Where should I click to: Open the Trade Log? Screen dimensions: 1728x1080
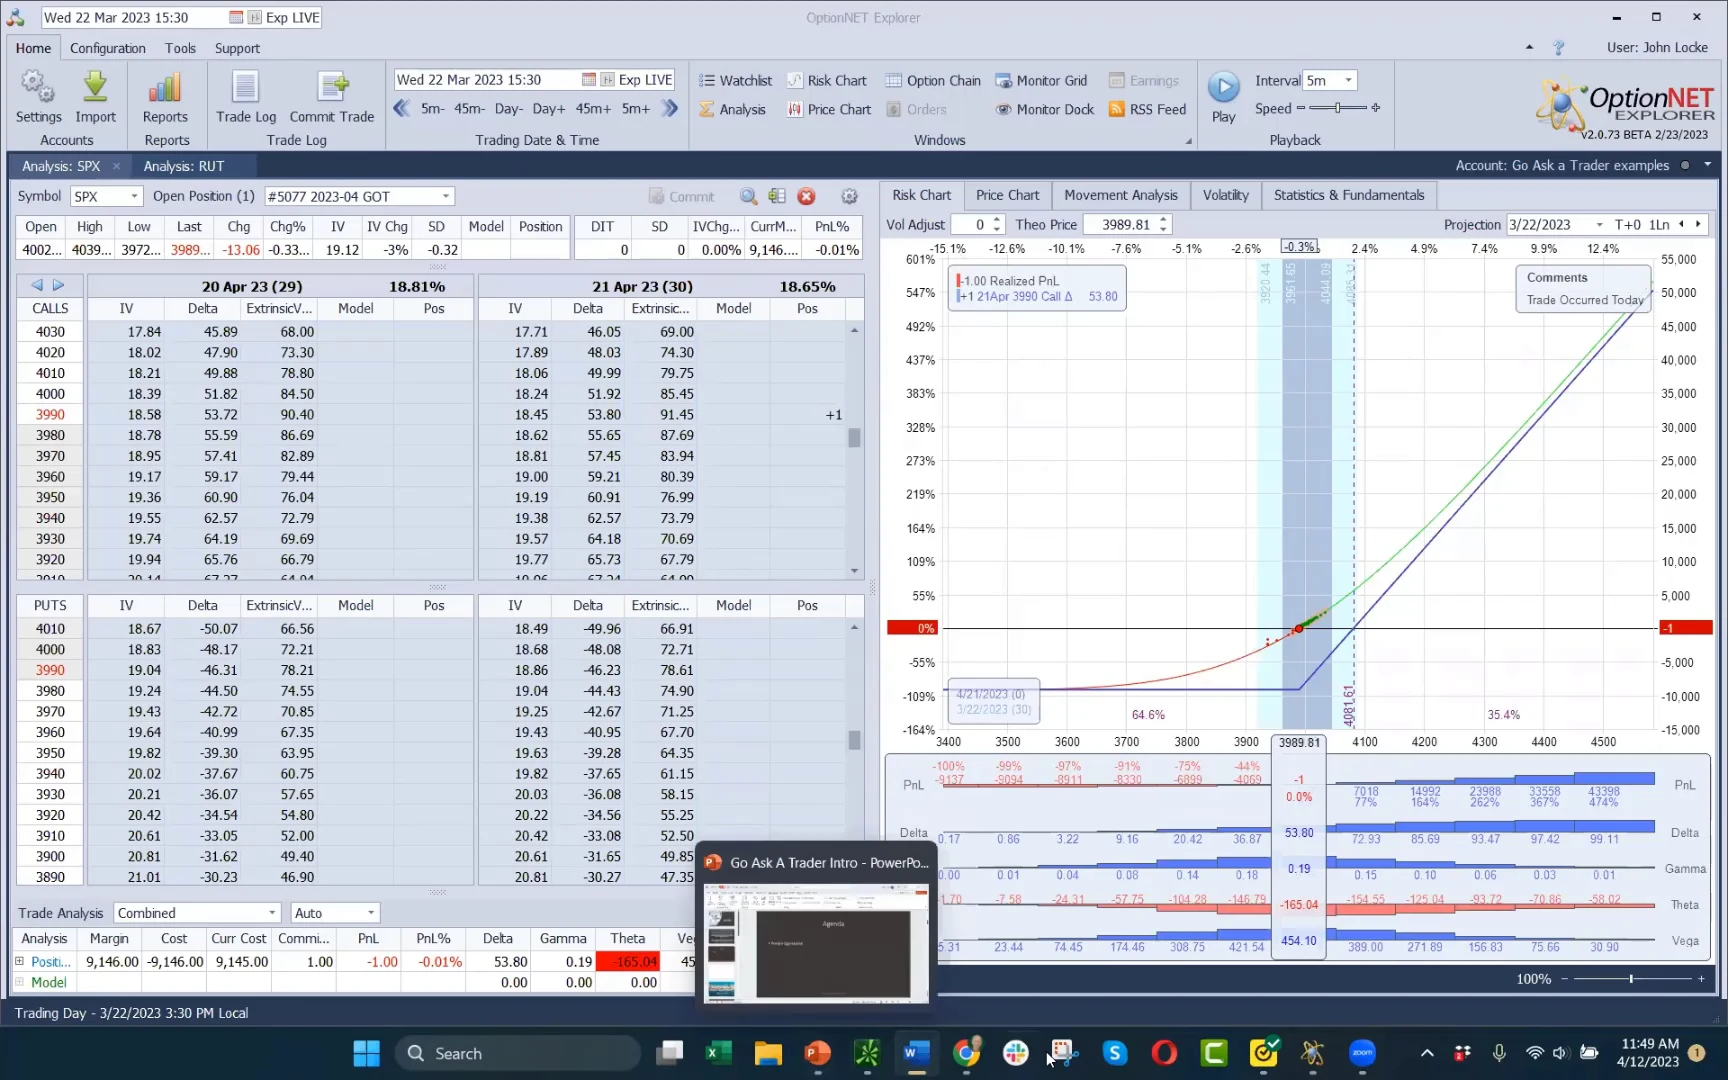point(246,96)
